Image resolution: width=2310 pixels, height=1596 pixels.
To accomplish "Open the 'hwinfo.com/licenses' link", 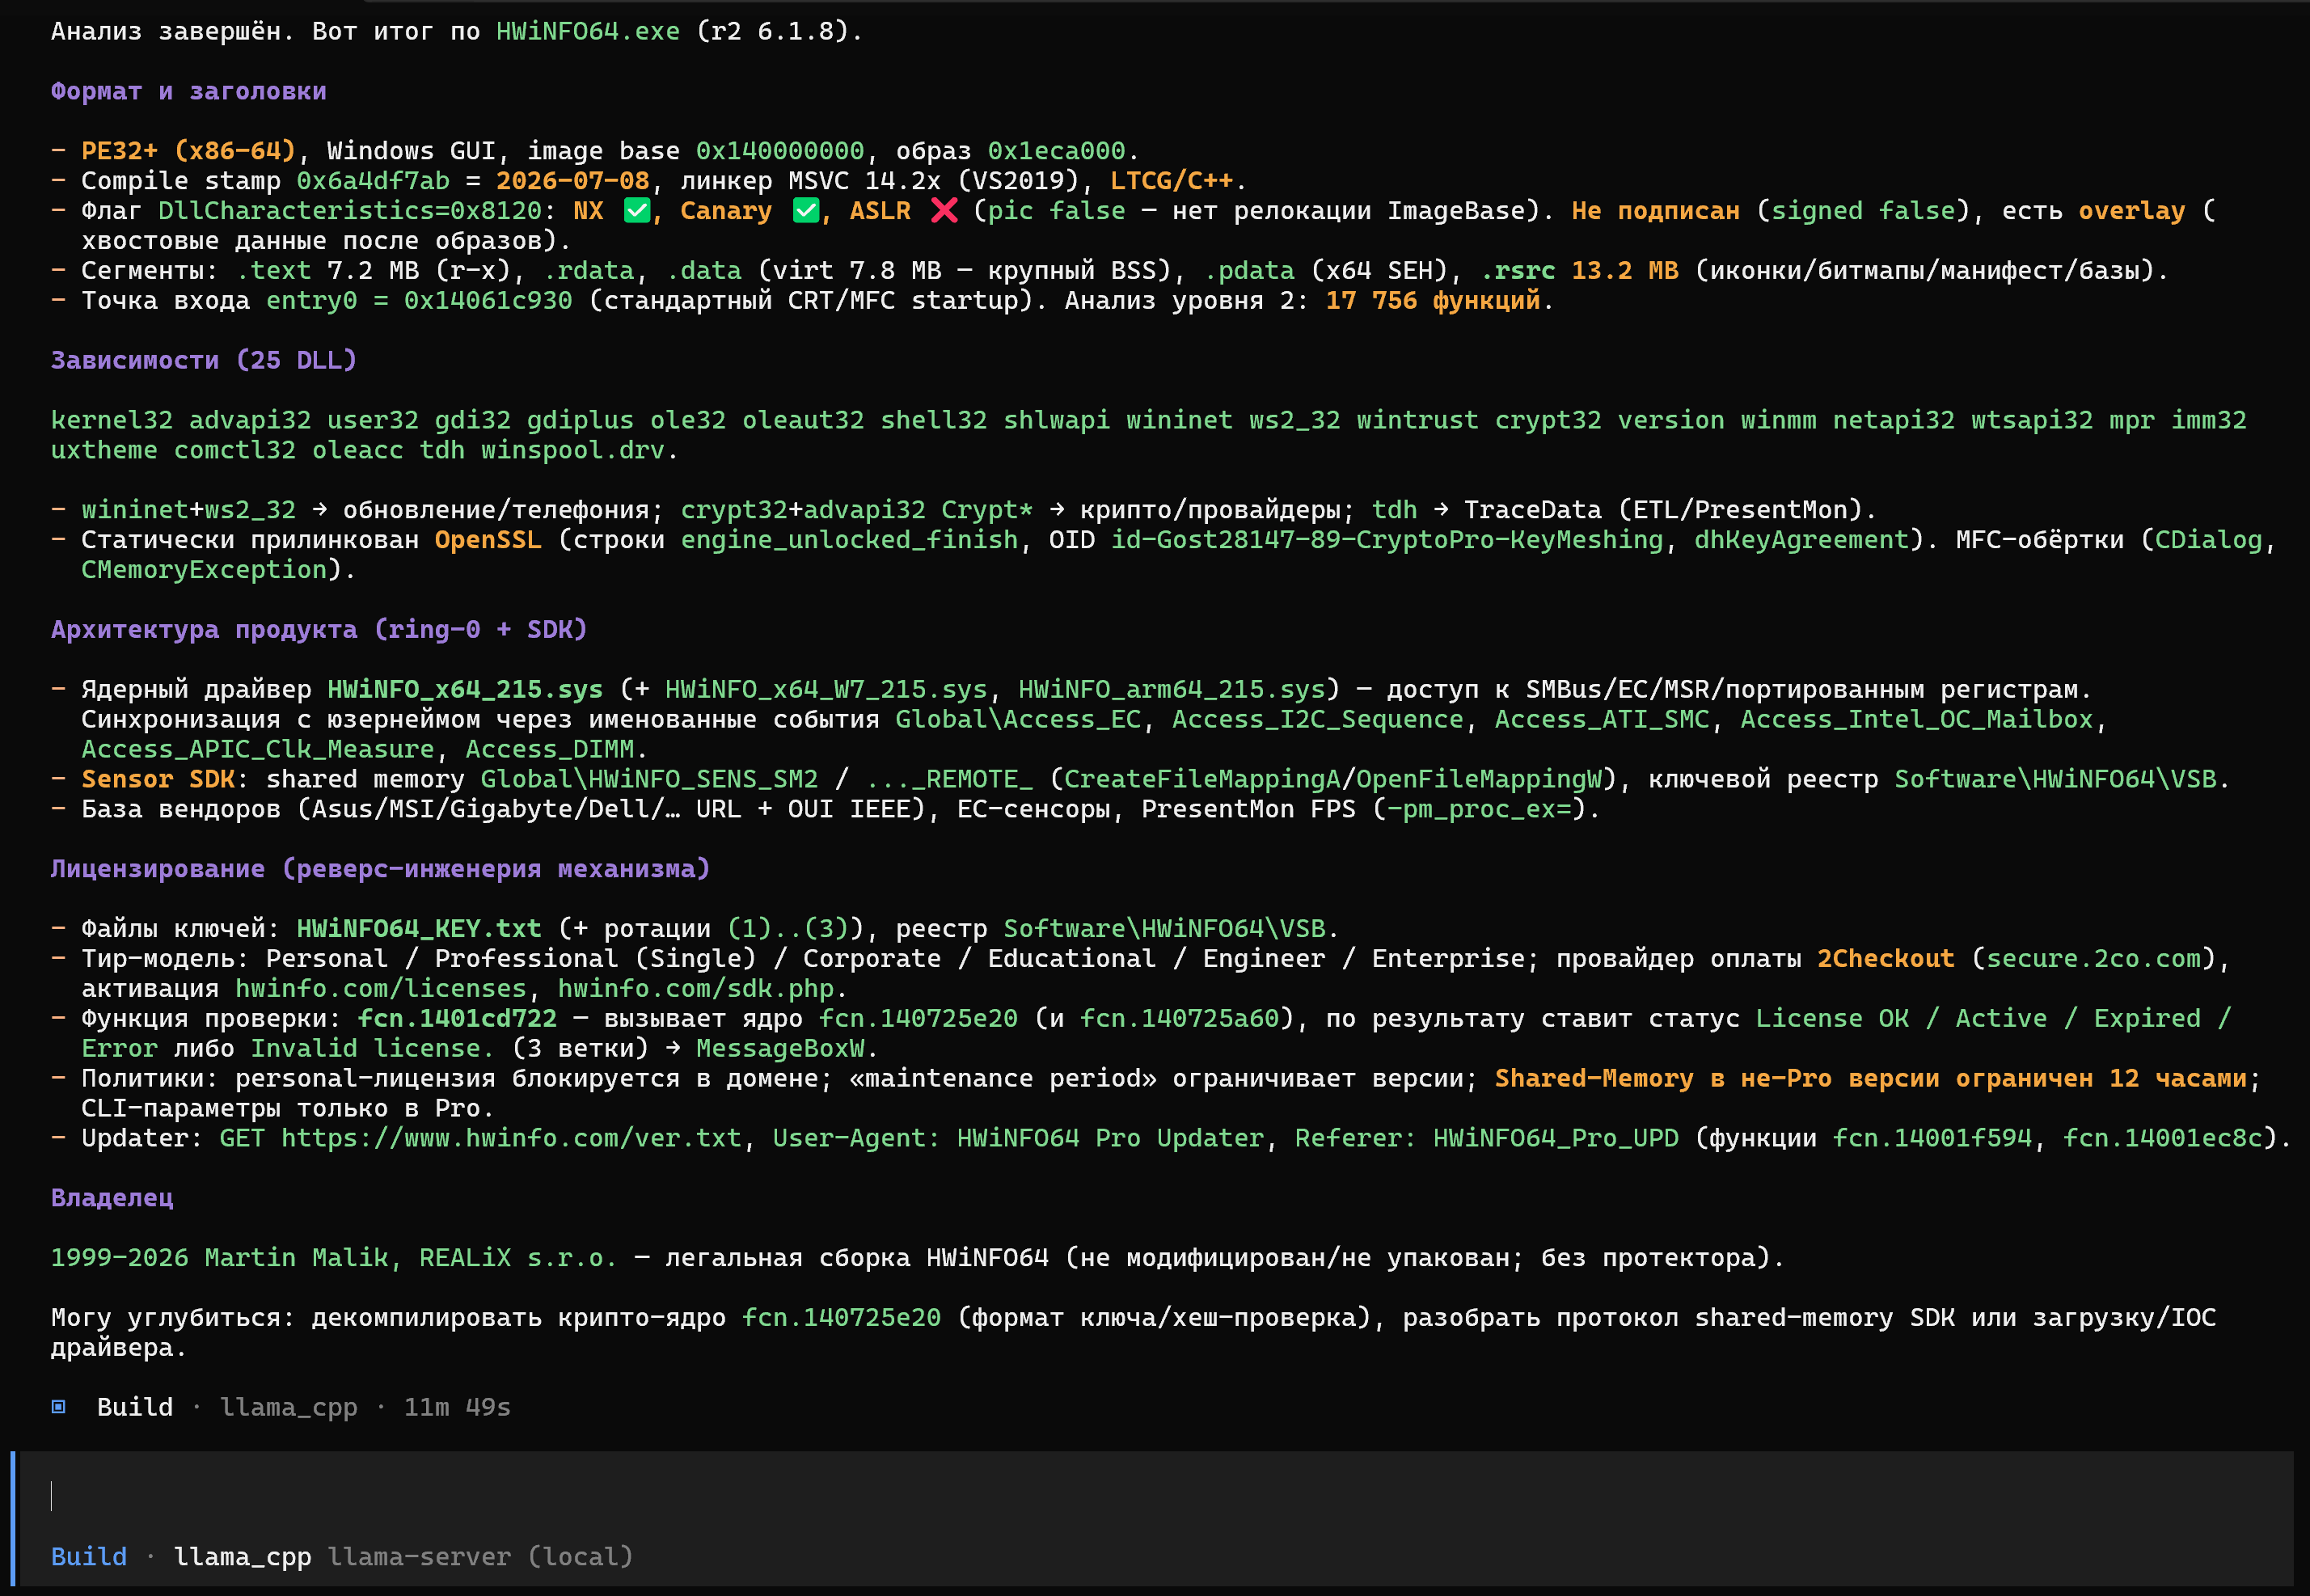I will (381, 988).
